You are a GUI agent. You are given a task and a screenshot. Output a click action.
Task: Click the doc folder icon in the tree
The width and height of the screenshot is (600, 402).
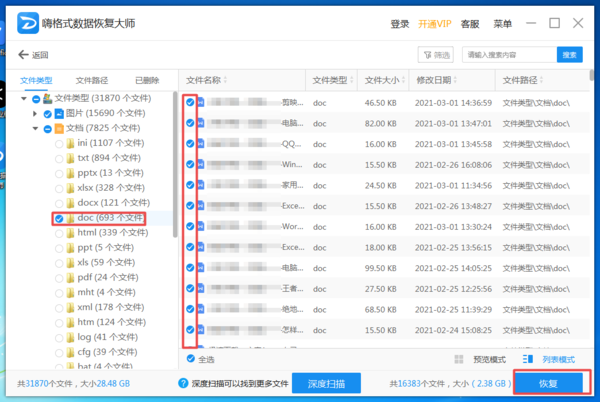tap(71, 218)
